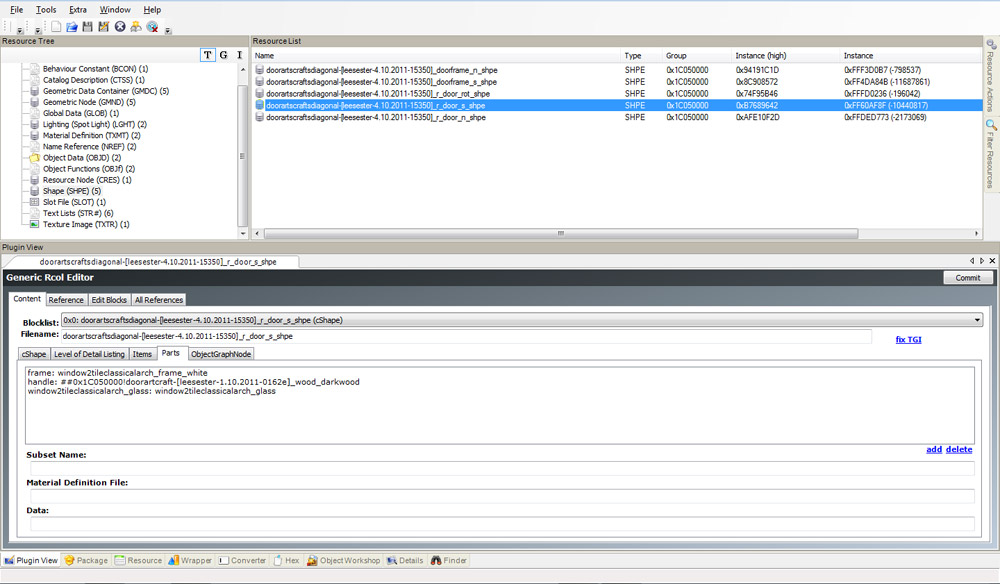
Task: Open the Extra menu
Action: point(78,9)
